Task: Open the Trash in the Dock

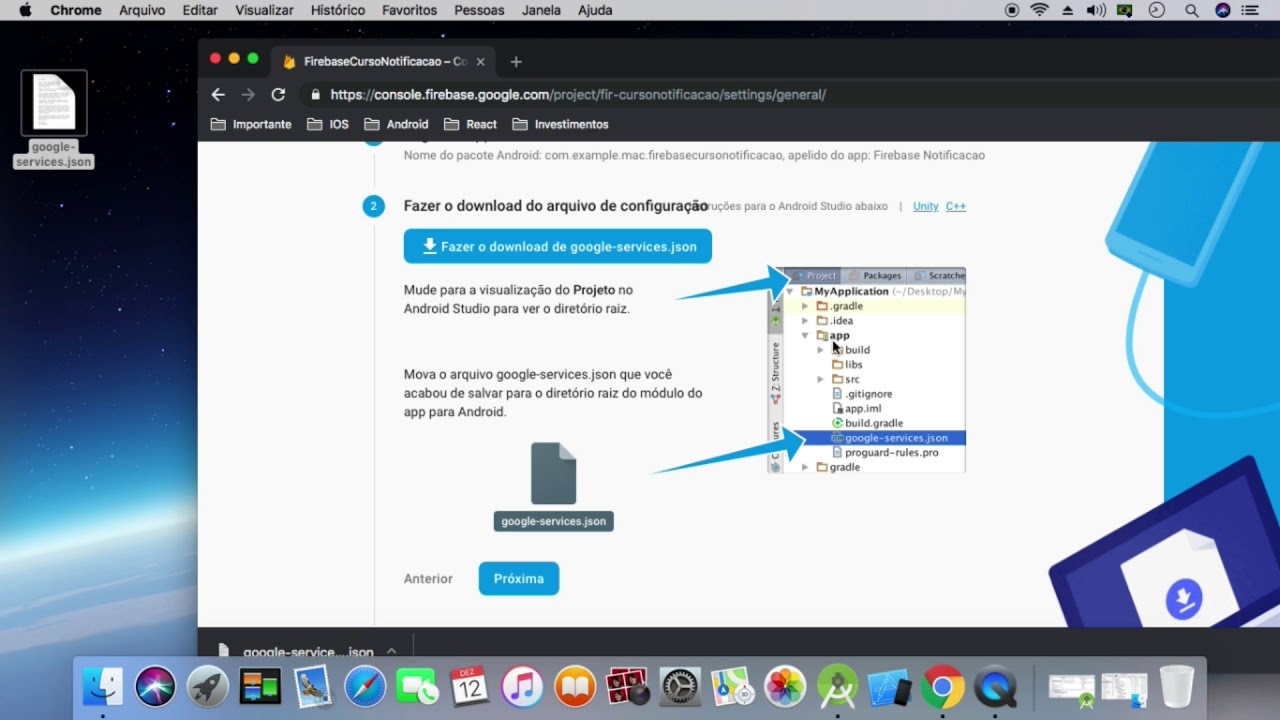Action: tap(1177, 687)
